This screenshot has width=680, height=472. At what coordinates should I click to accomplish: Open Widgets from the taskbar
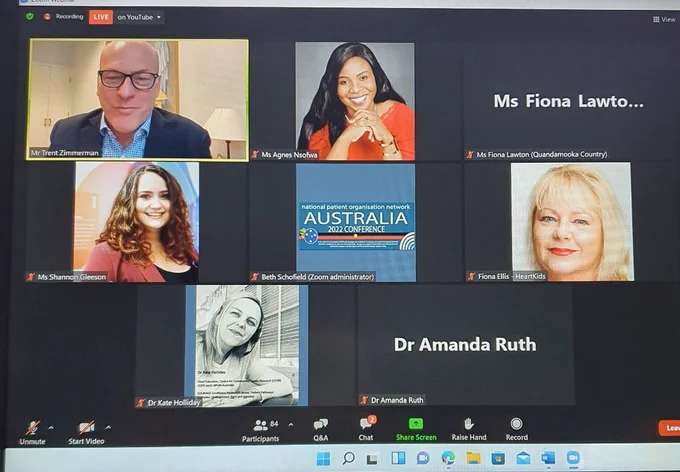(398, 458)
